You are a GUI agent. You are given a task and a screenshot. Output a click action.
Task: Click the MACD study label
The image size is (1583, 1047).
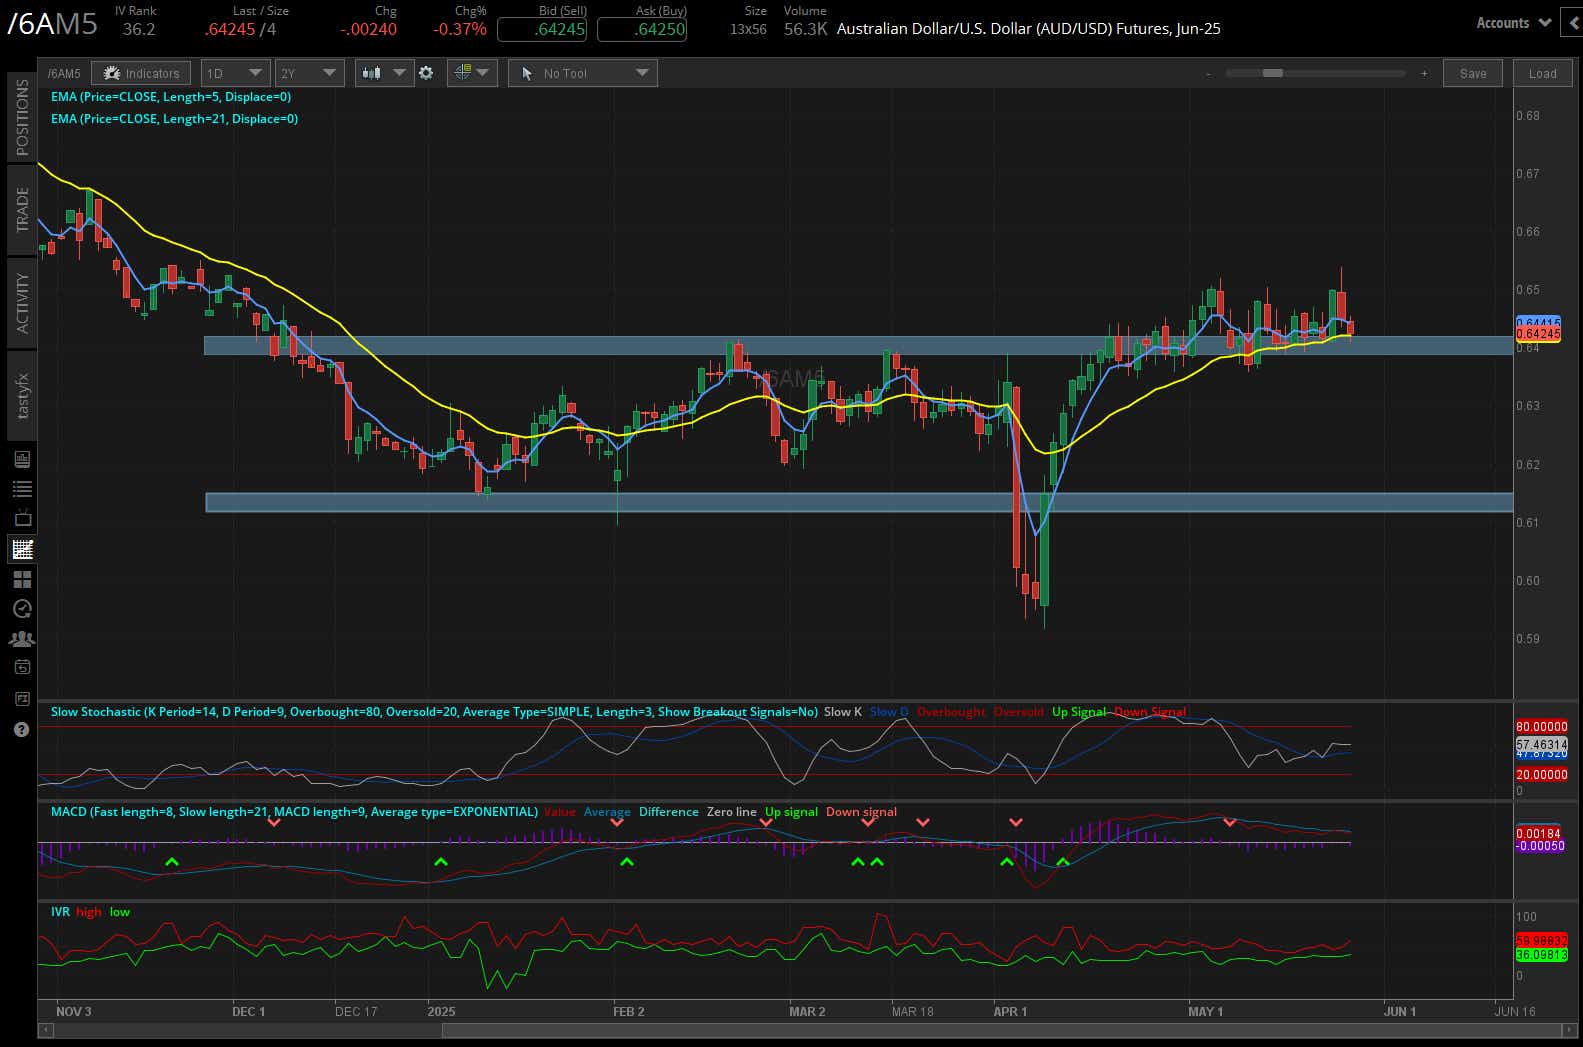pos(294,812)
